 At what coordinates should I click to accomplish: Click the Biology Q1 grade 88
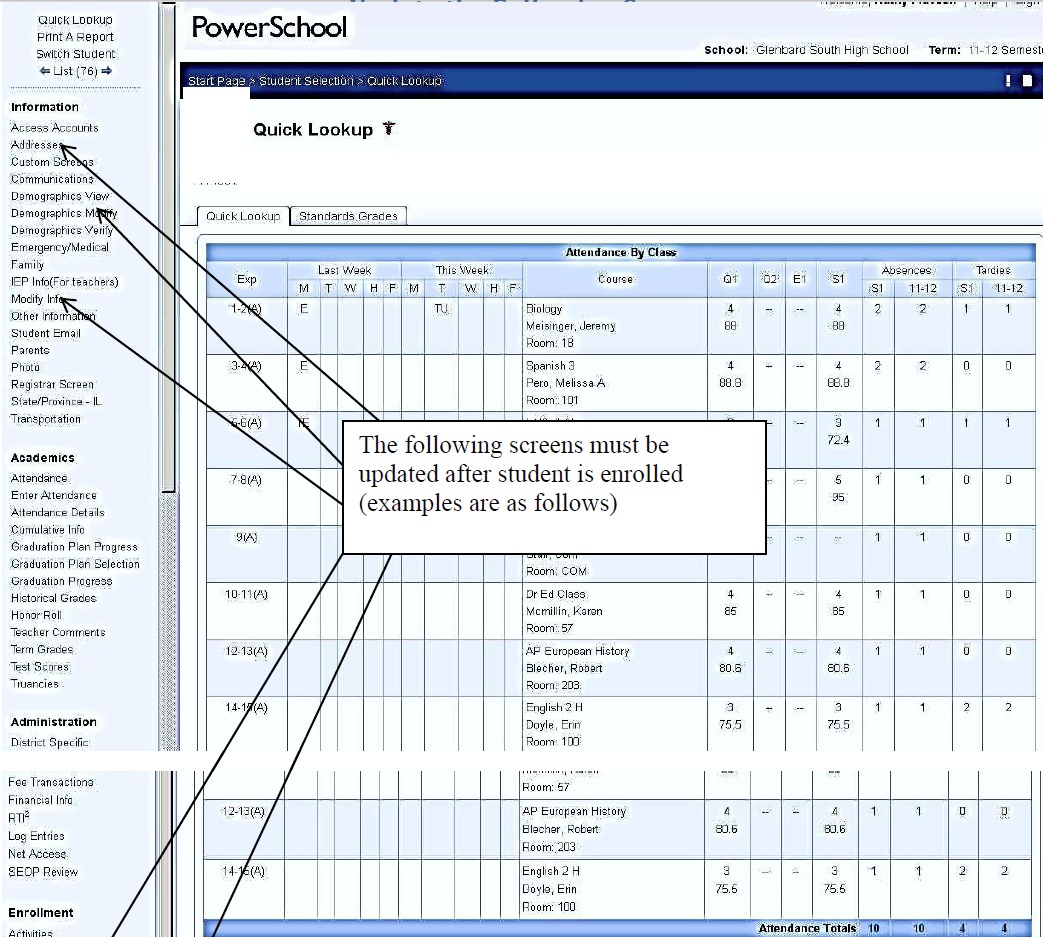[730, 326]
